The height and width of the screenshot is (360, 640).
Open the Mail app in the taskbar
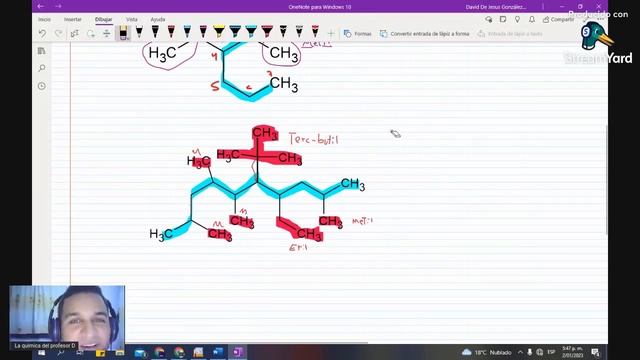140,352
